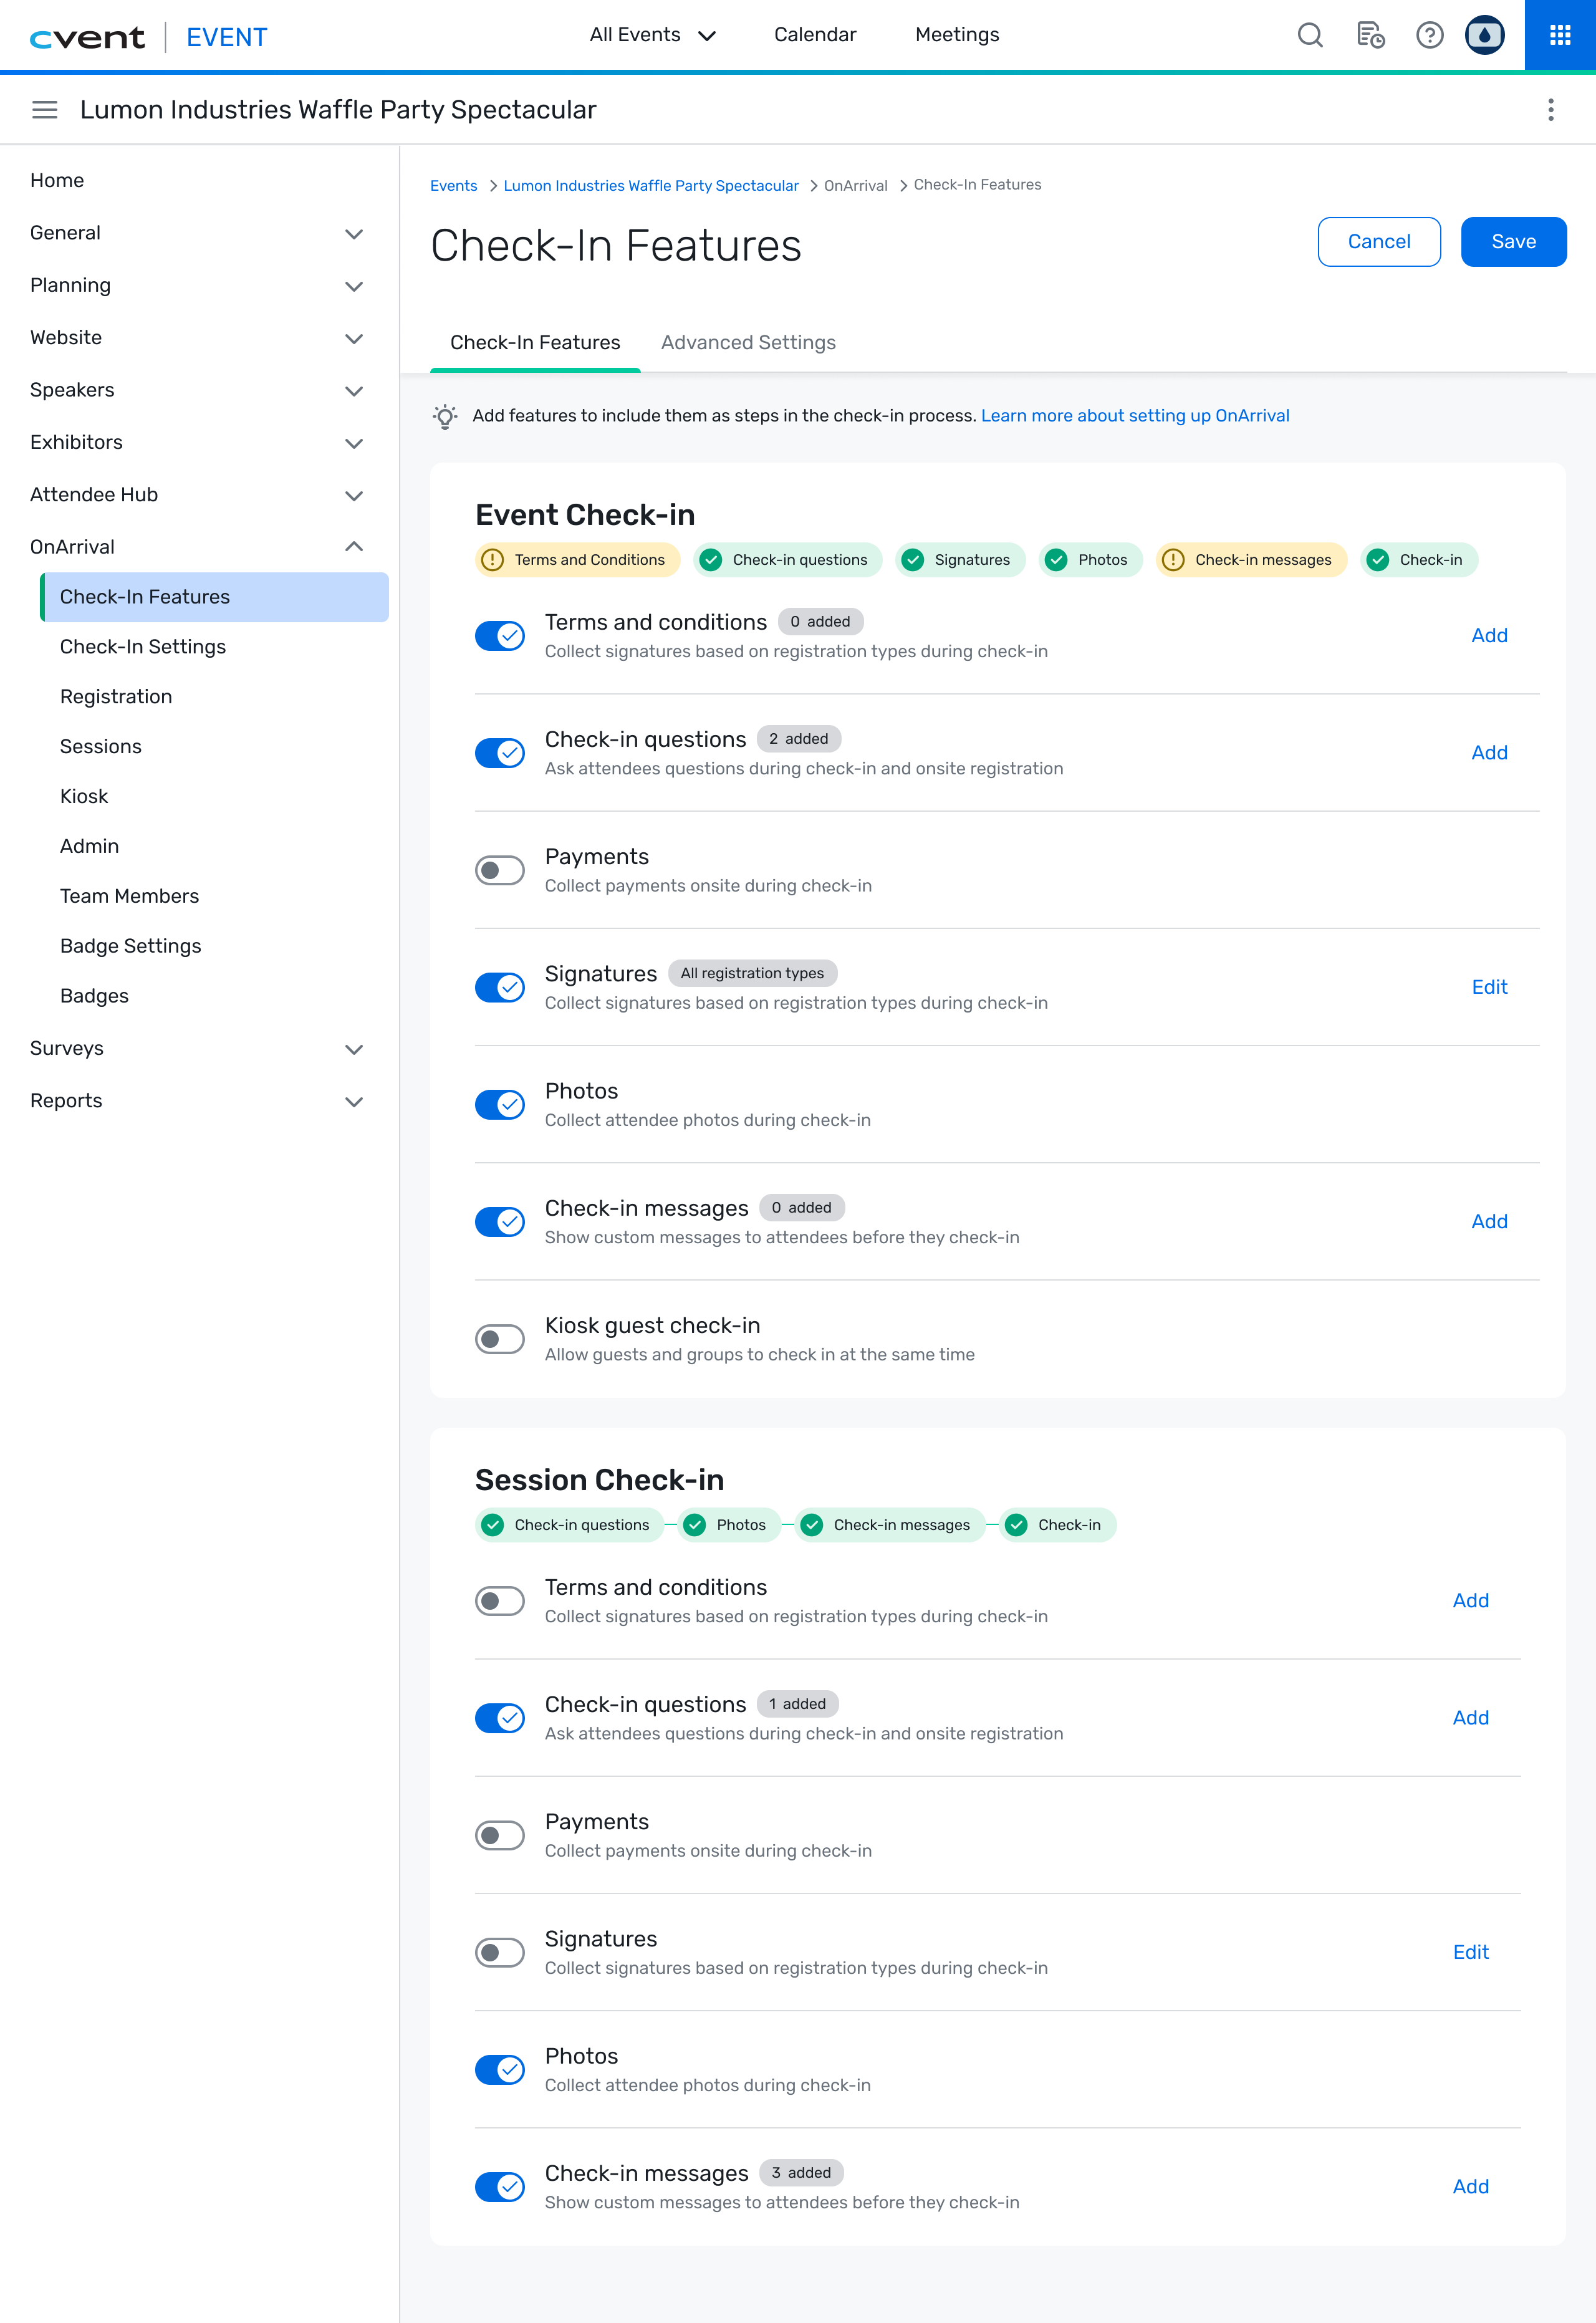Image resolution: width=1596 pixels, height=2323 pixels.
Task: Click Event Check-in questions step chip
Action: (788, 560)
